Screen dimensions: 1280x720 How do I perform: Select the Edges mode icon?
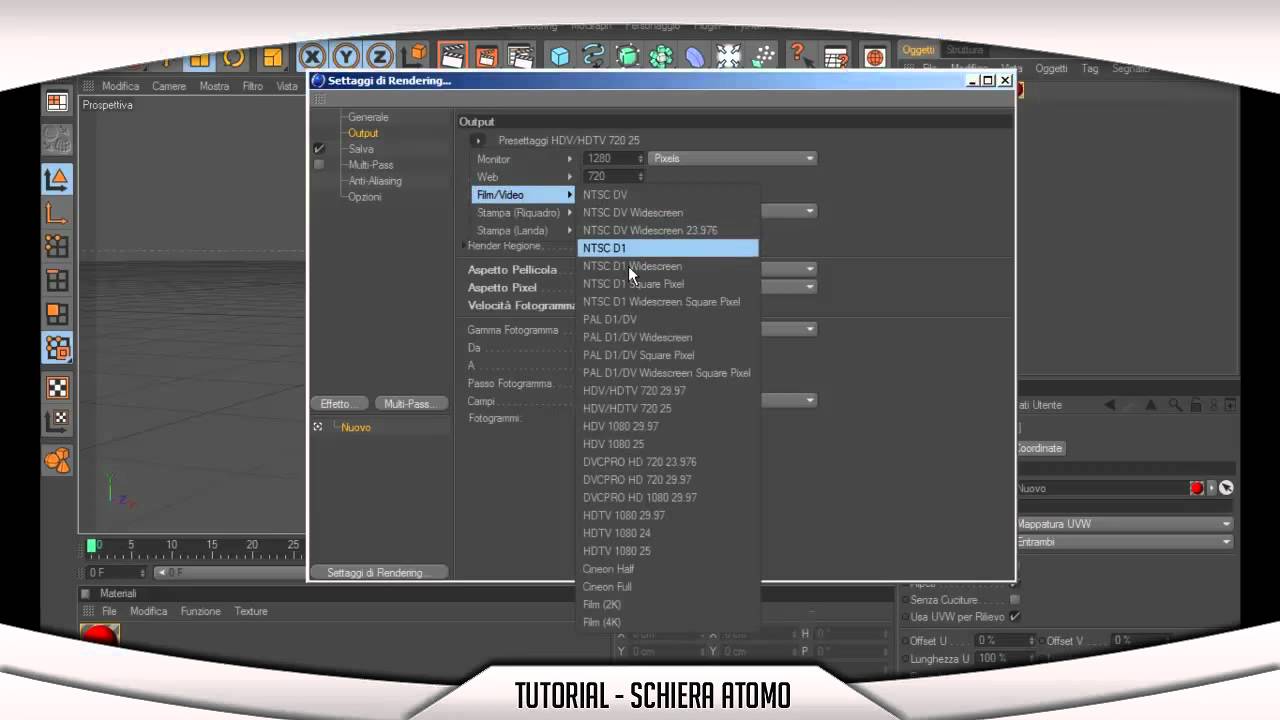tap(57, 281)
